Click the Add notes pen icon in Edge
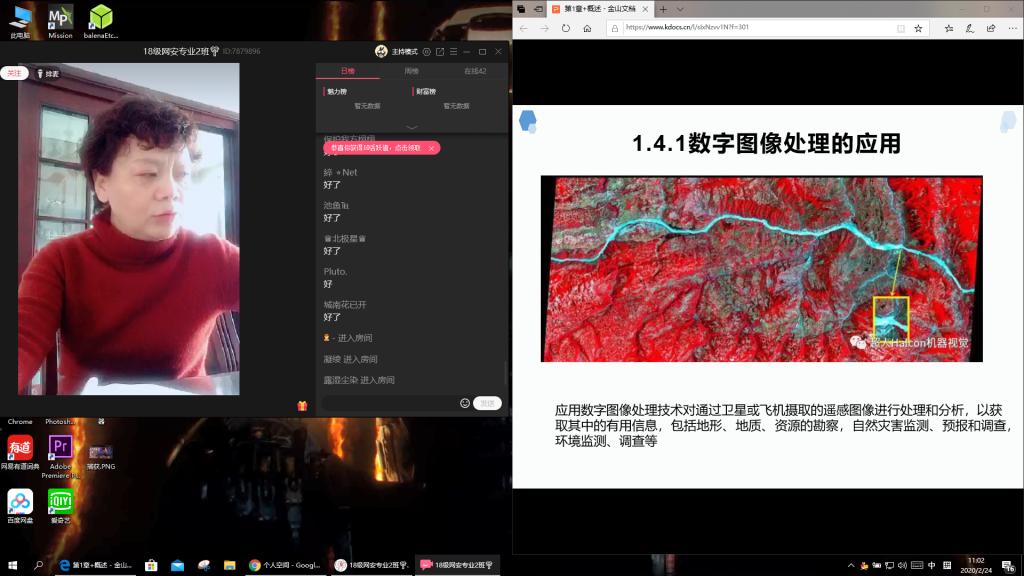This screenshot has height=576, width=1024. tap(970, 28)
